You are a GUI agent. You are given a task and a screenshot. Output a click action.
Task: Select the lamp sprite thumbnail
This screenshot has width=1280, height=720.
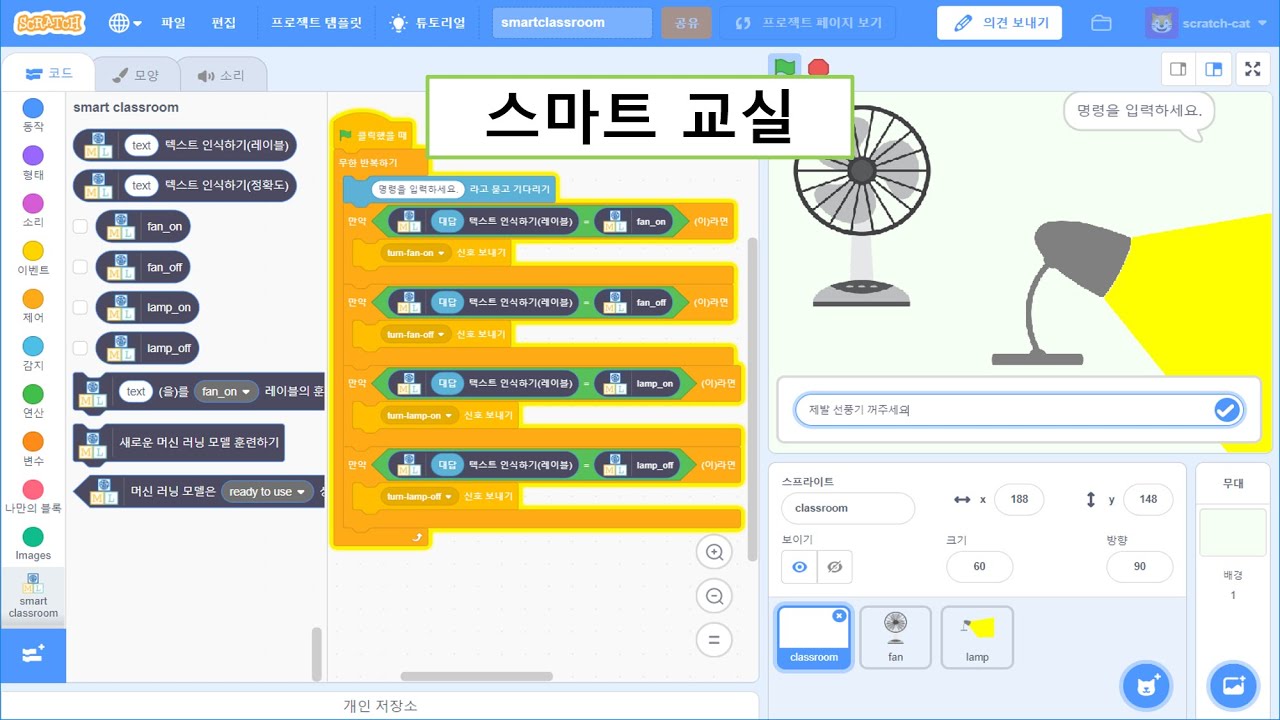coord(977,637)
